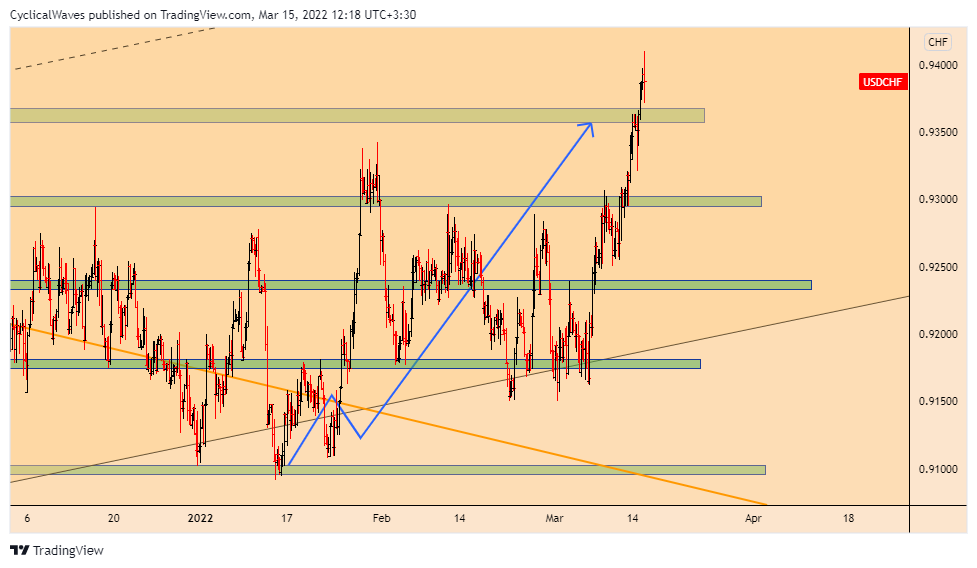The width and height of the screenshot is (977, 568).
Task: Click the 0.92500 price axis label
Action: 943,267
